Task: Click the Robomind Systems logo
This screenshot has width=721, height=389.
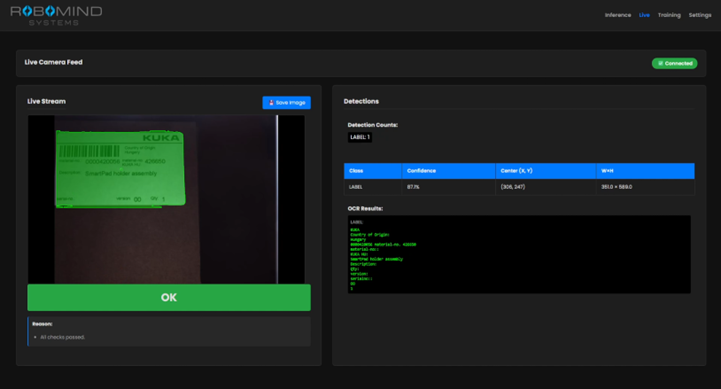Action: [56, 15]
